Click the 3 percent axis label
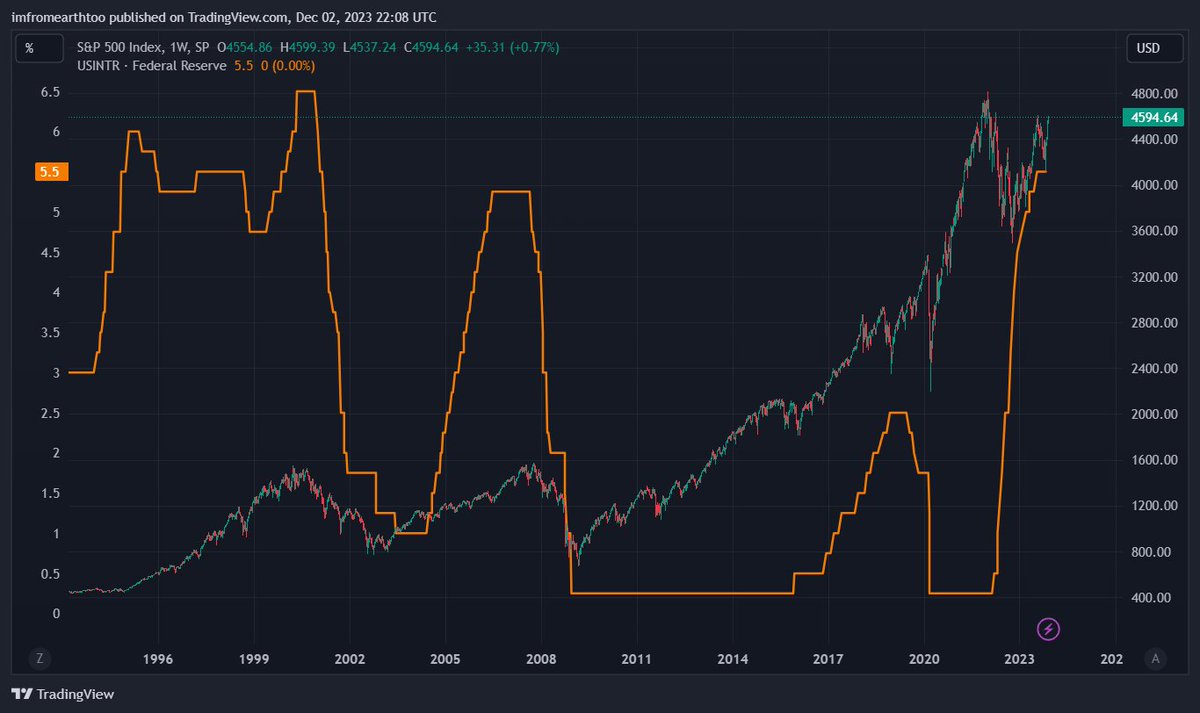1200x713 pixels. (x=56, y=373)
